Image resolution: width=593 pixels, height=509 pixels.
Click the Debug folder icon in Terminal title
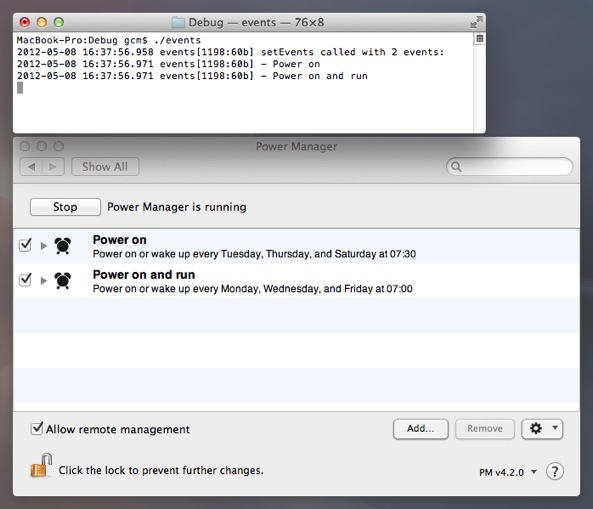point(178,22)
